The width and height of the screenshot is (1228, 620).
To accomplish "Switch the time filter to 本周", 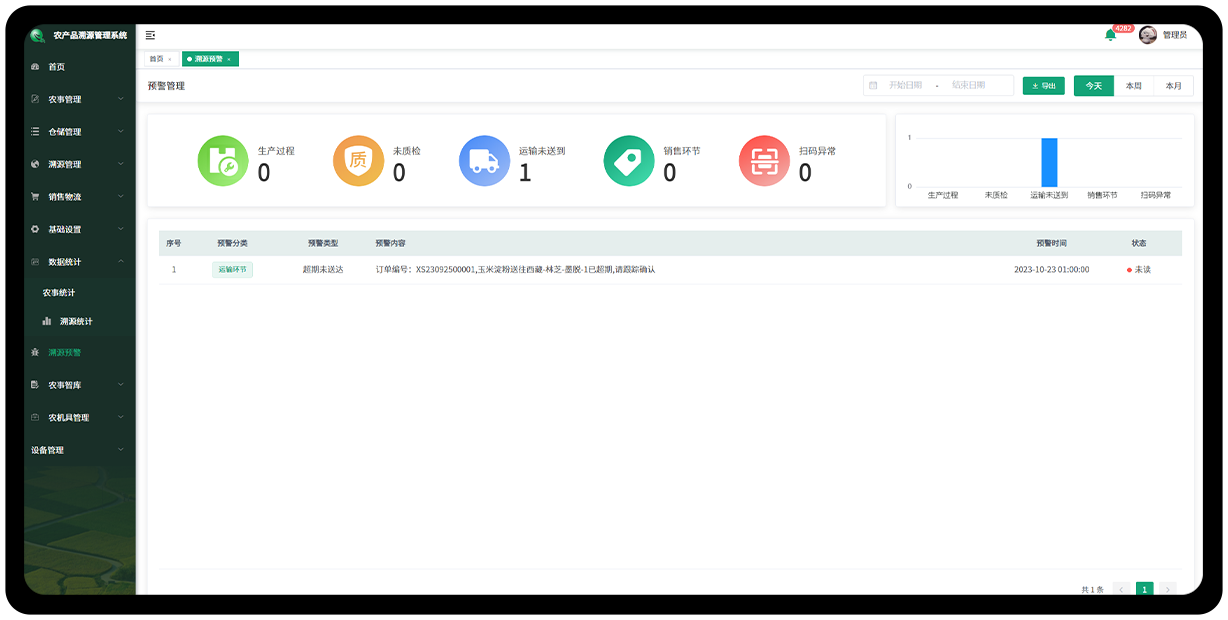I will coord(1133,86).
